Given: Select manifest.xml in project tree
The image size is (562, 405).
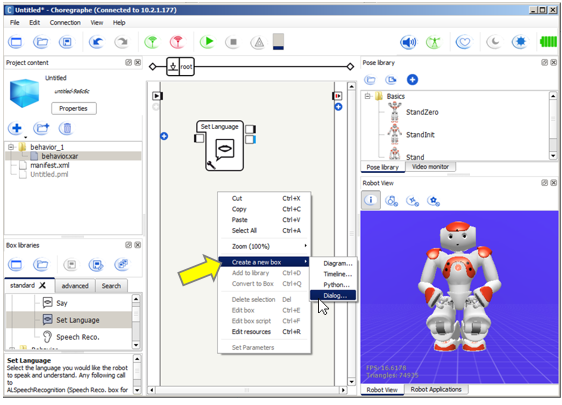Looking at the screenshot, I should coord(49,165).
